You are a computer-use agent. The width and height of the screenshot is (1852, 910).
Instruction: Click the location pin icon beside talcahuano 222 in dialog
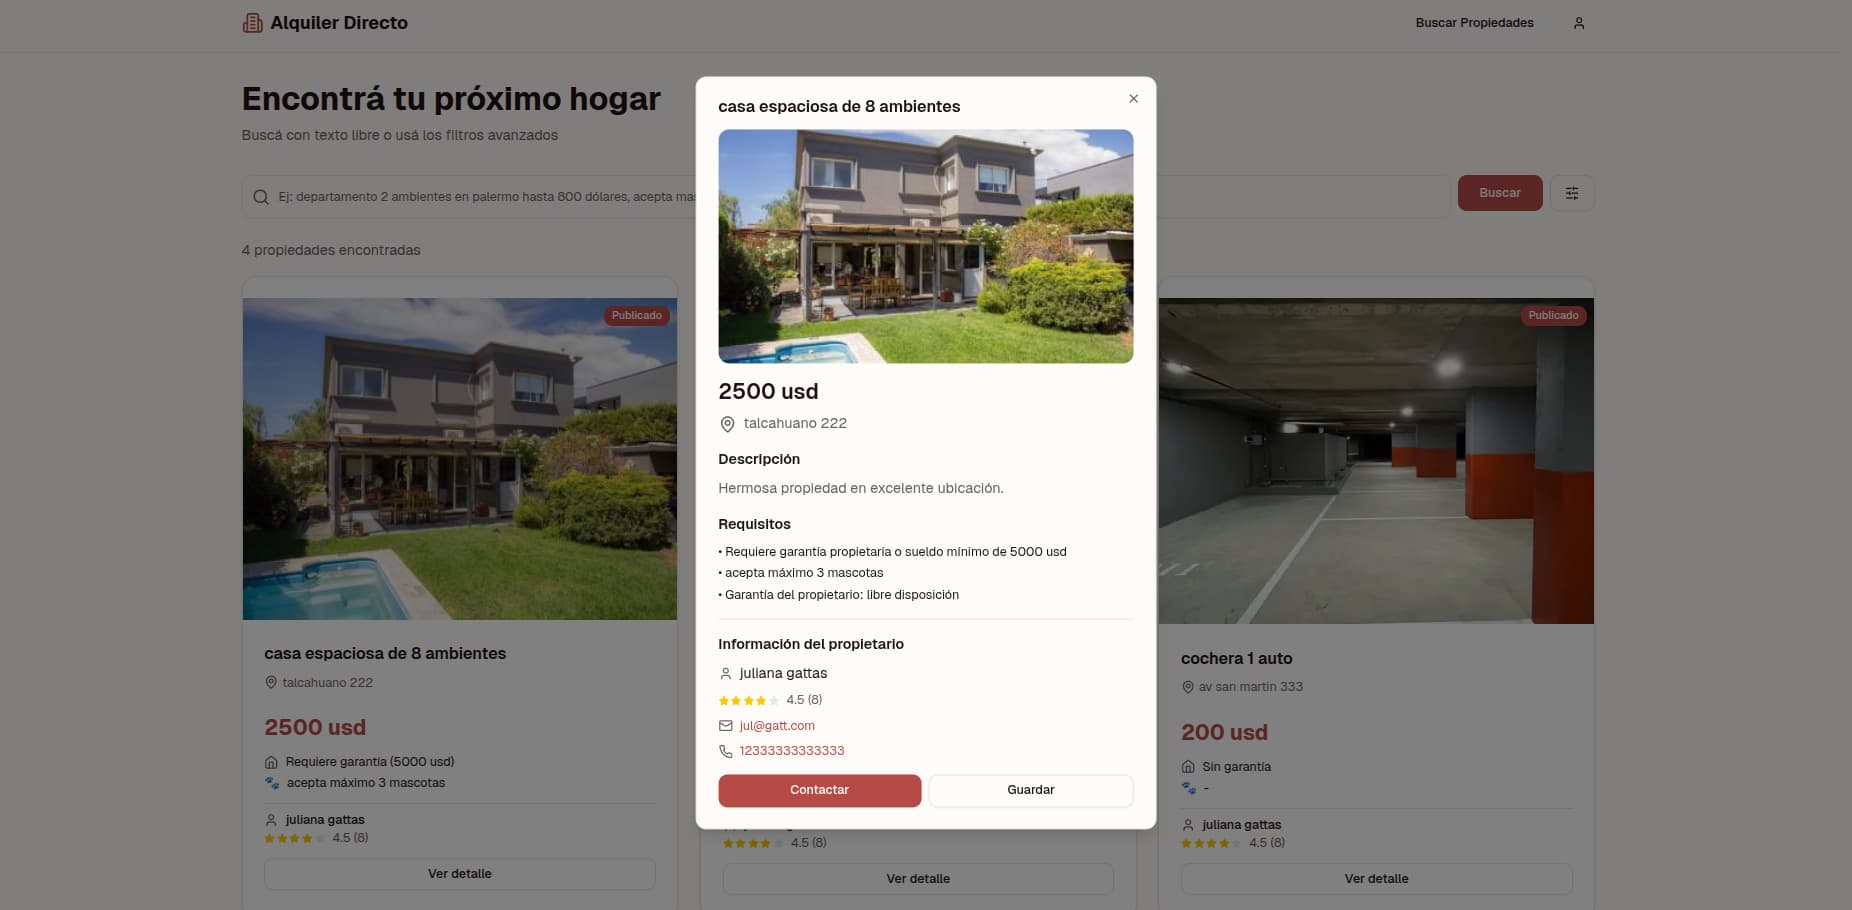coord(727,424)
